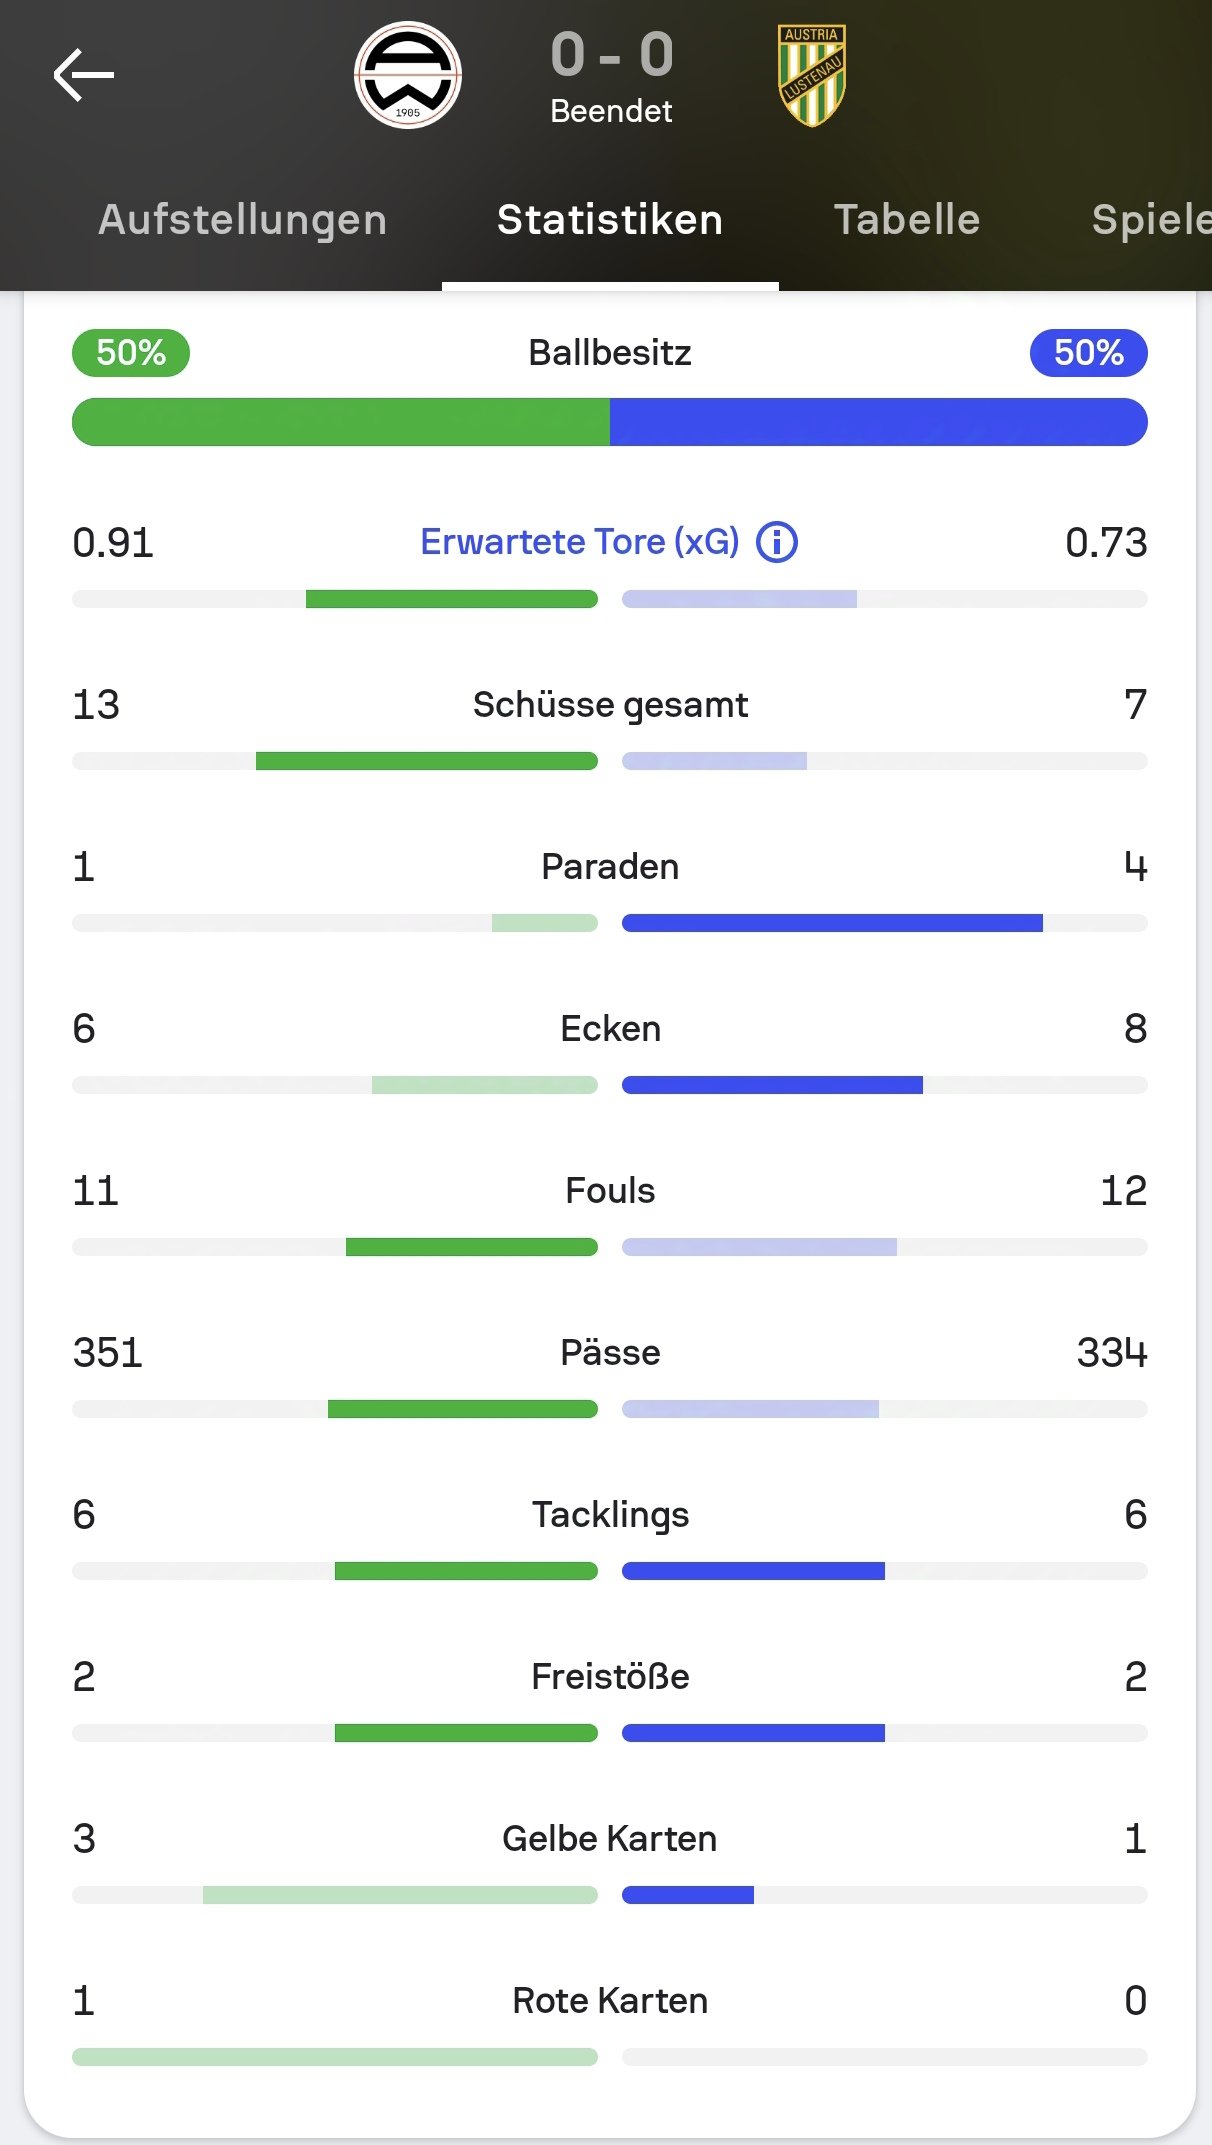
Task: Open the Tabelle tab
Action: click(907, 220)
